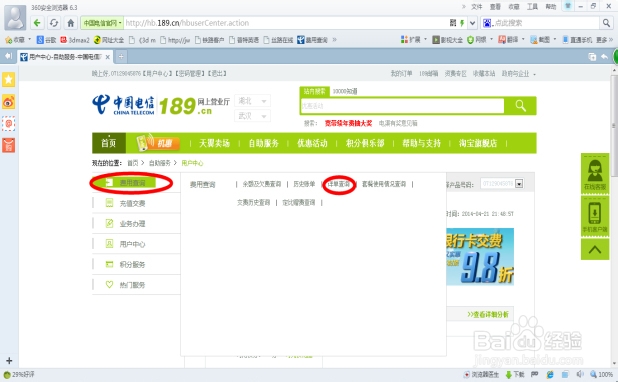The height and width of the screenshot is (382, 618).
Task: Select 费用查询 in left sidebar
Action: tap(132, 183)
